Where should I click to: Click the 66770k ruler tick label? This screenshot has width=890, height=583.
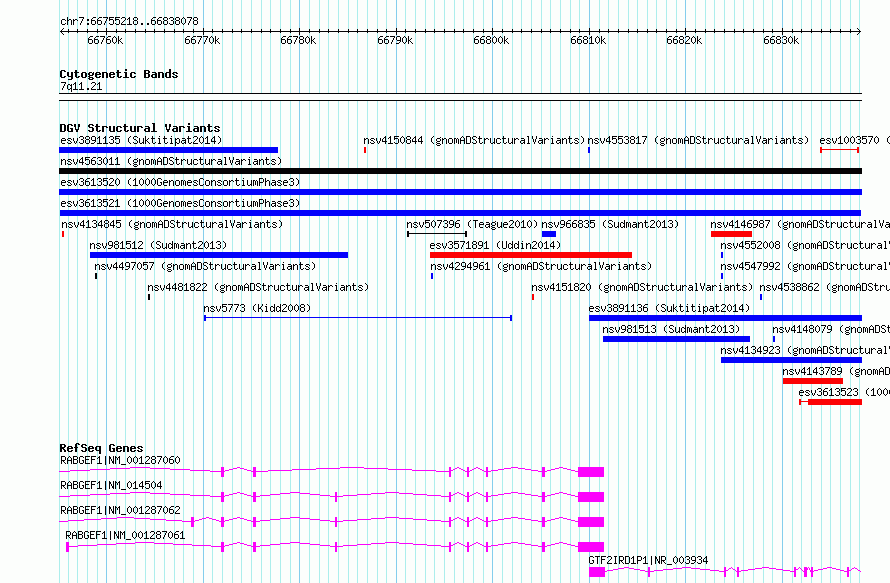tap(202, 41)
